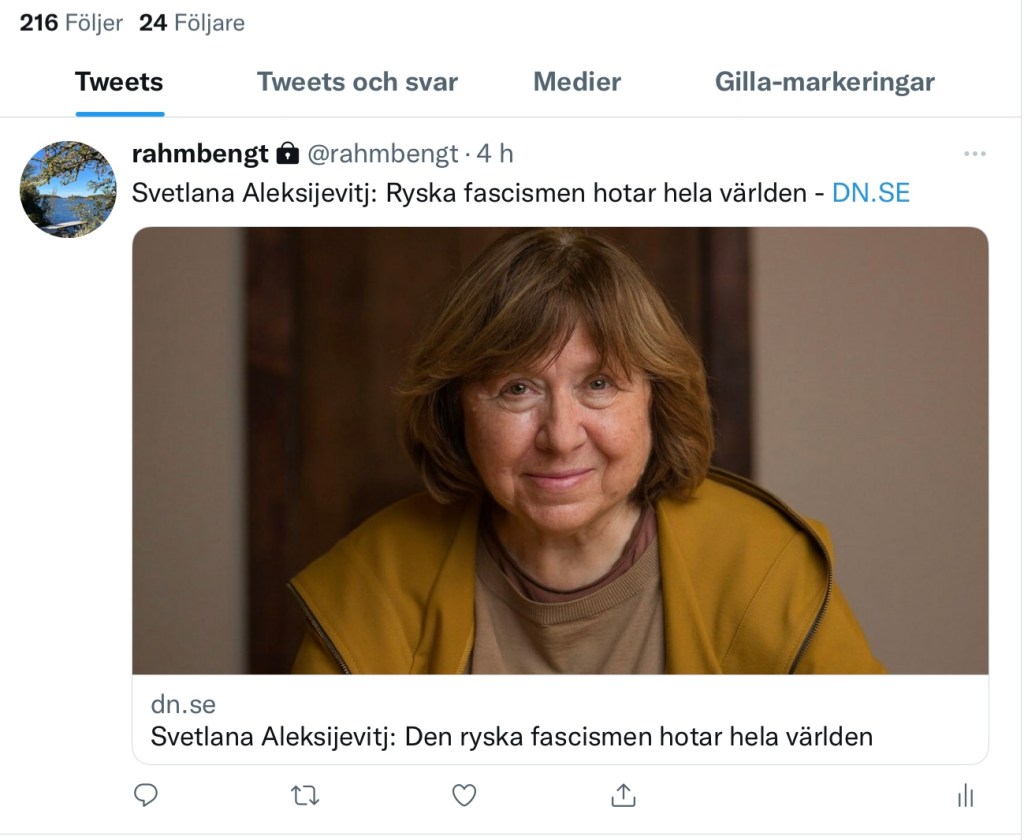This screenshot has width=1024, height=840.
Task: Reply to the rahmbengt tweet
Action: 146,795
